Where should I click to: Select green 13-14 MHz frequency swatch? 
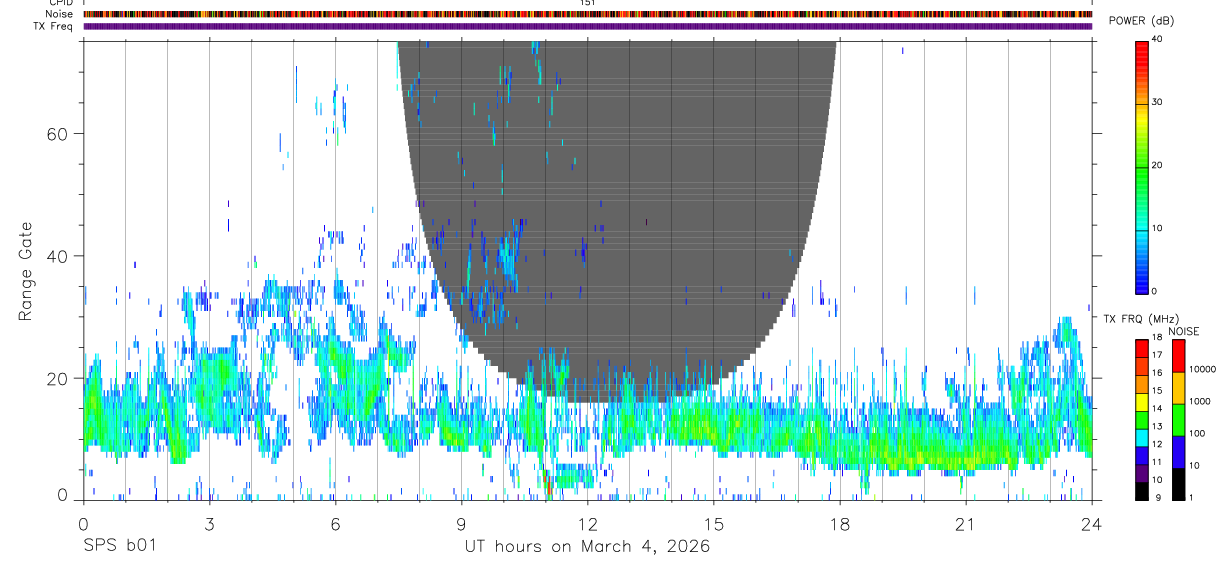coord(1142,420)
